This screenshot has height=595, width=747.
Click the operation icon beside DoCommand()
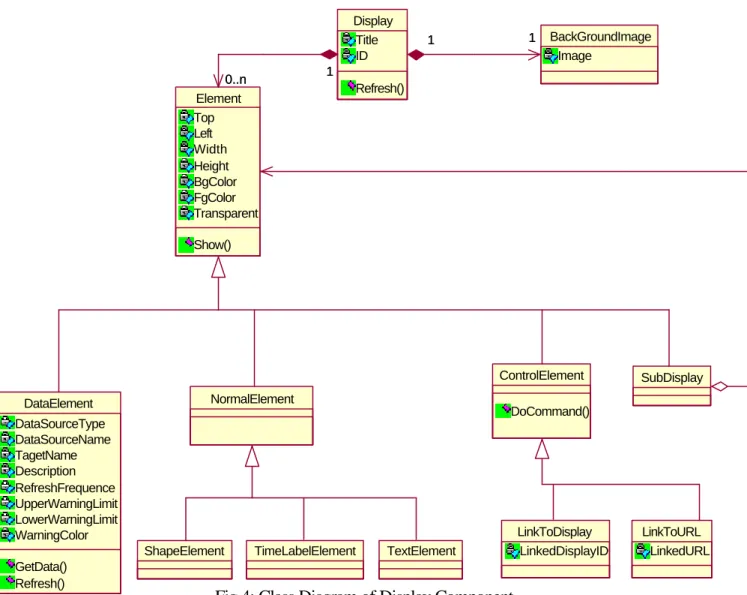(503, 411)
